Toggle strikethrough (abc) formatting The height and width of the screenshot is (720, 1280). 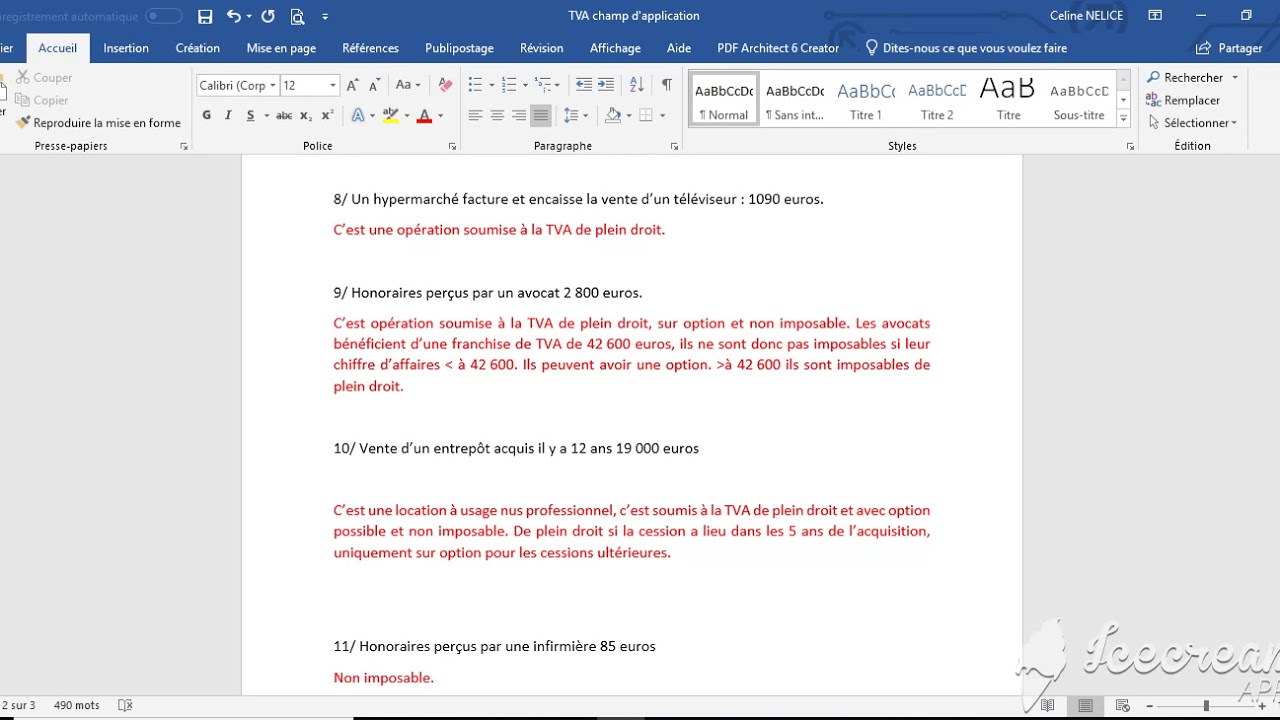click(284, 116)
